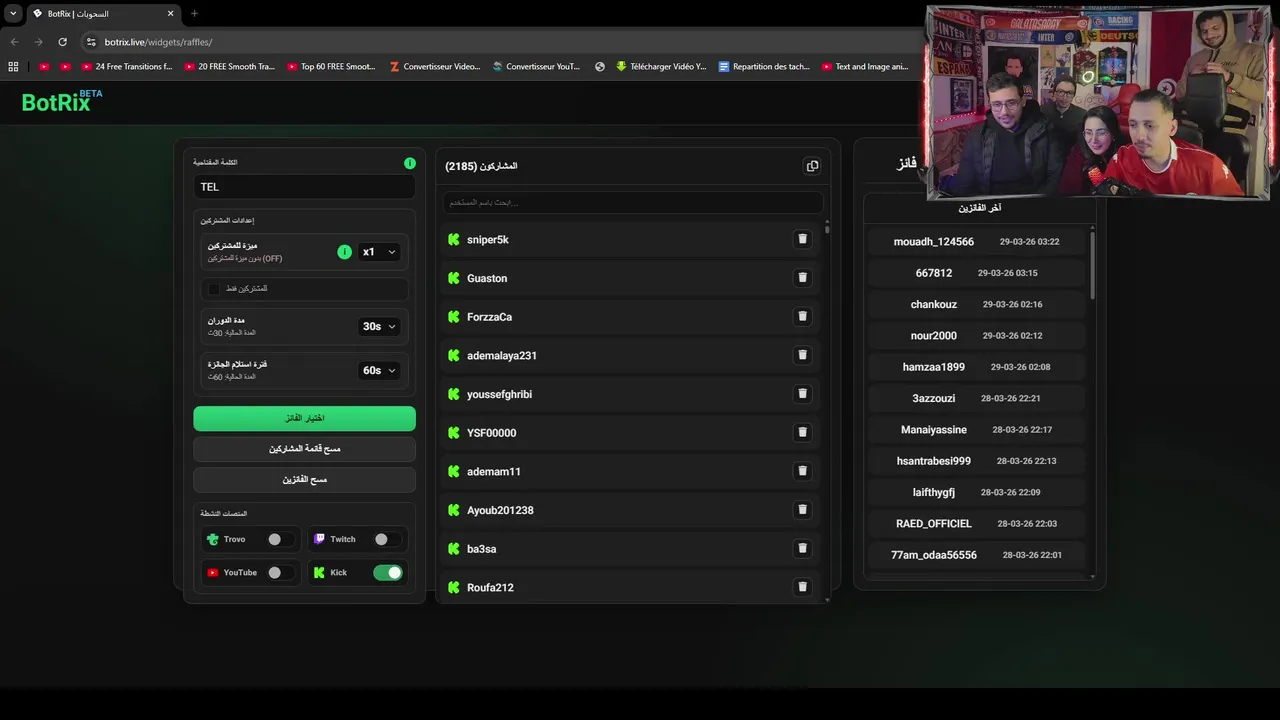Remove ademam11 via trash icon

[x=802, y=471]
